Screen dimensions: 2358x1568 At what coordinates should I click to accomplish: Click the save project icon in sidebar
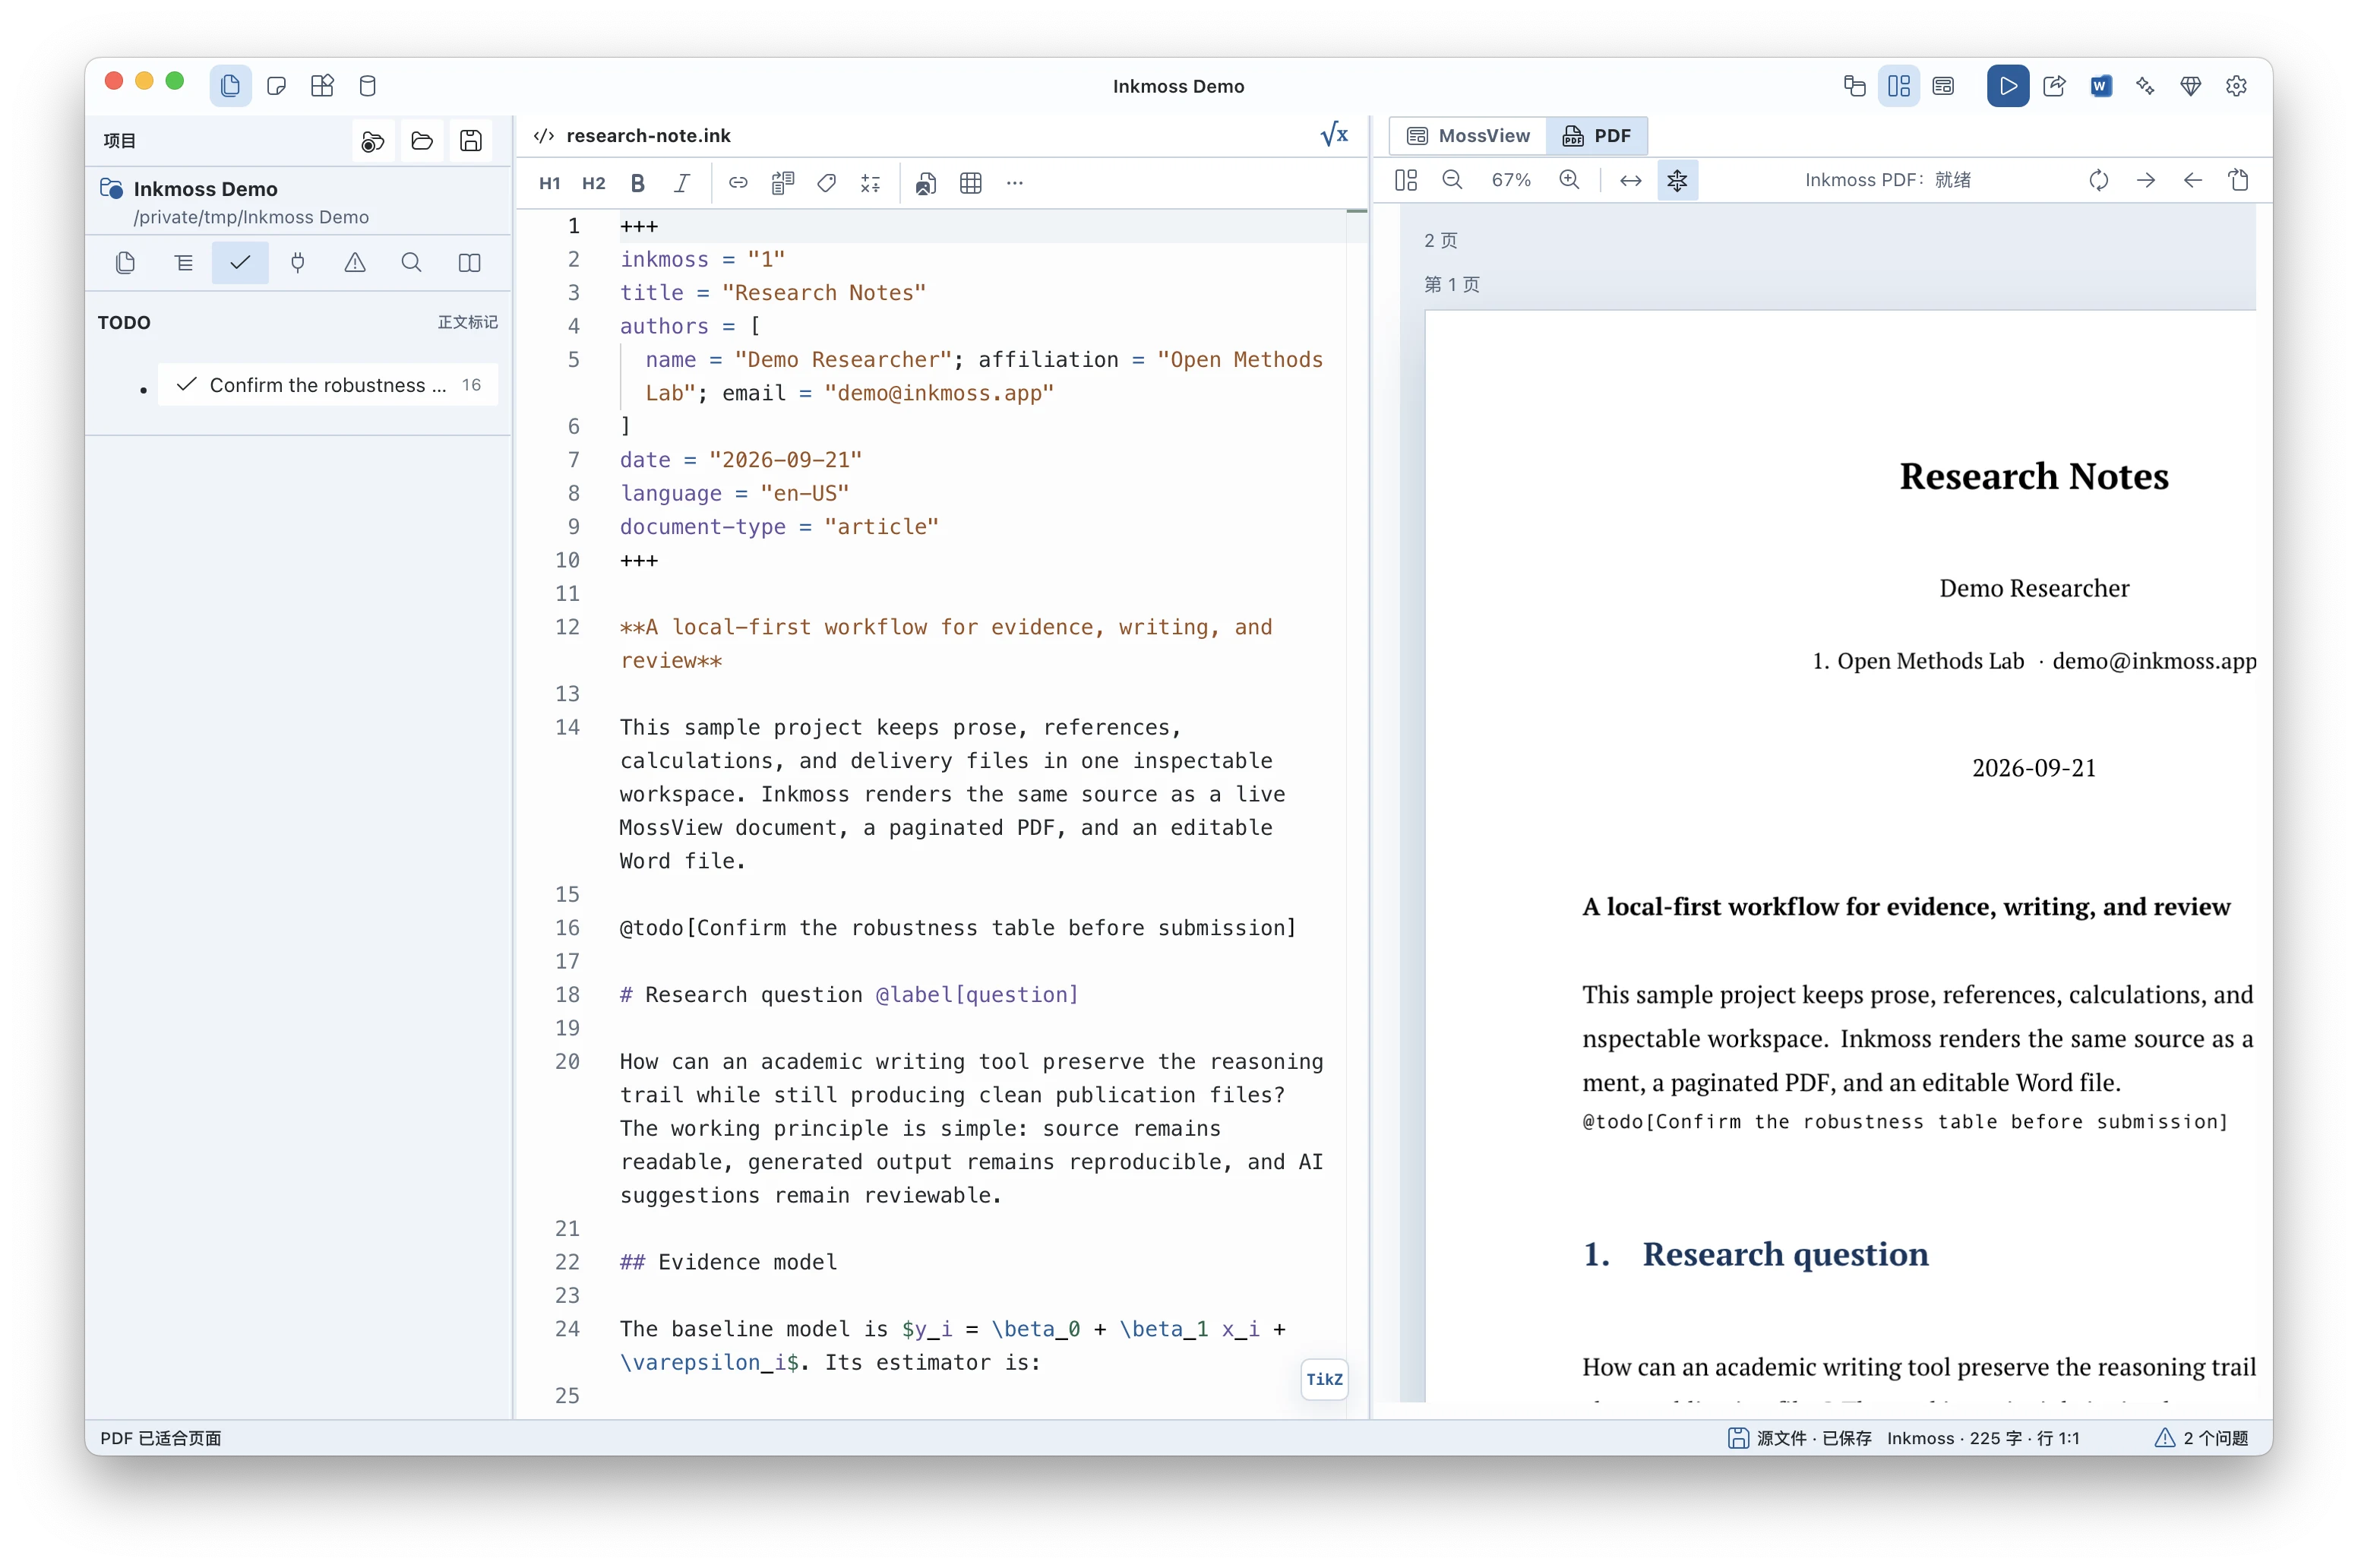[471, 141]
